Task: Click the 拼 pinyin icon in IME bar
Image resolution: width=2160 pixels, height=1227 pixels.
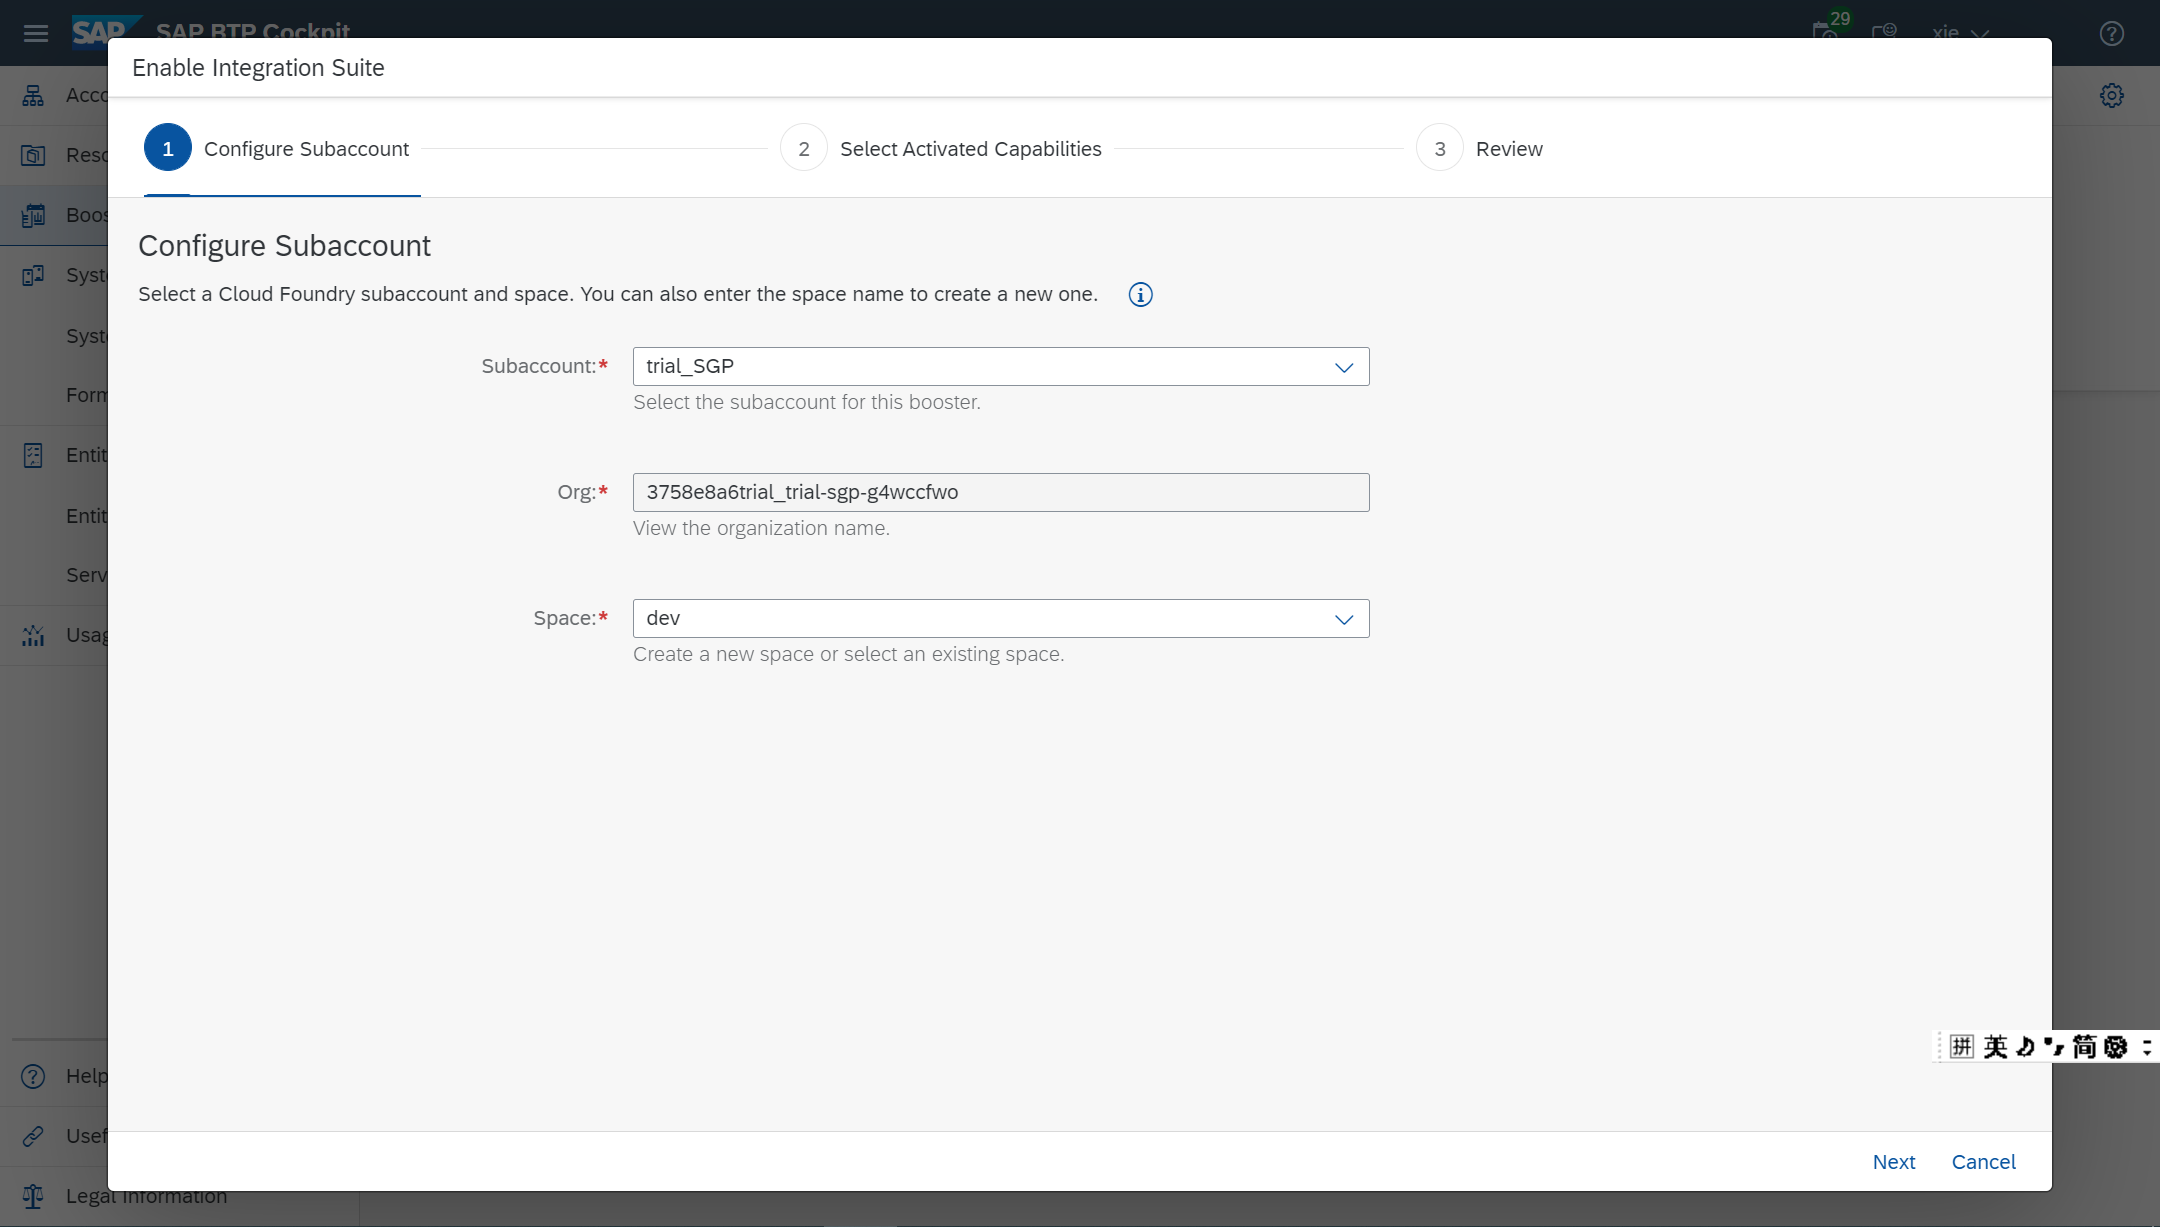Action: pos(1961,1047)
